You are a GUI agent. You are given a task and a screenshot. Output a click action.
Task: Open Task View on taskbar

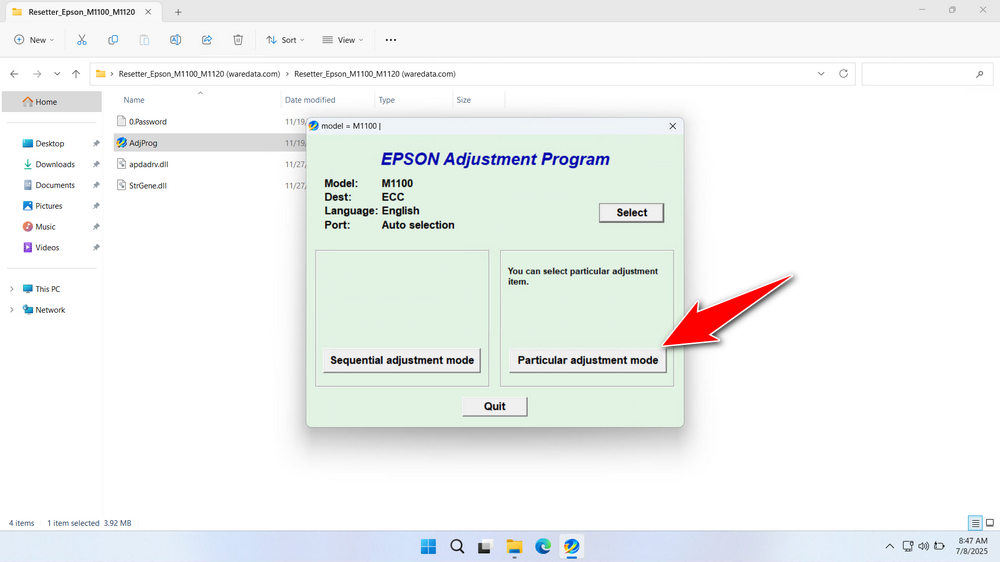pyautogui.click(x=485, y=547)
